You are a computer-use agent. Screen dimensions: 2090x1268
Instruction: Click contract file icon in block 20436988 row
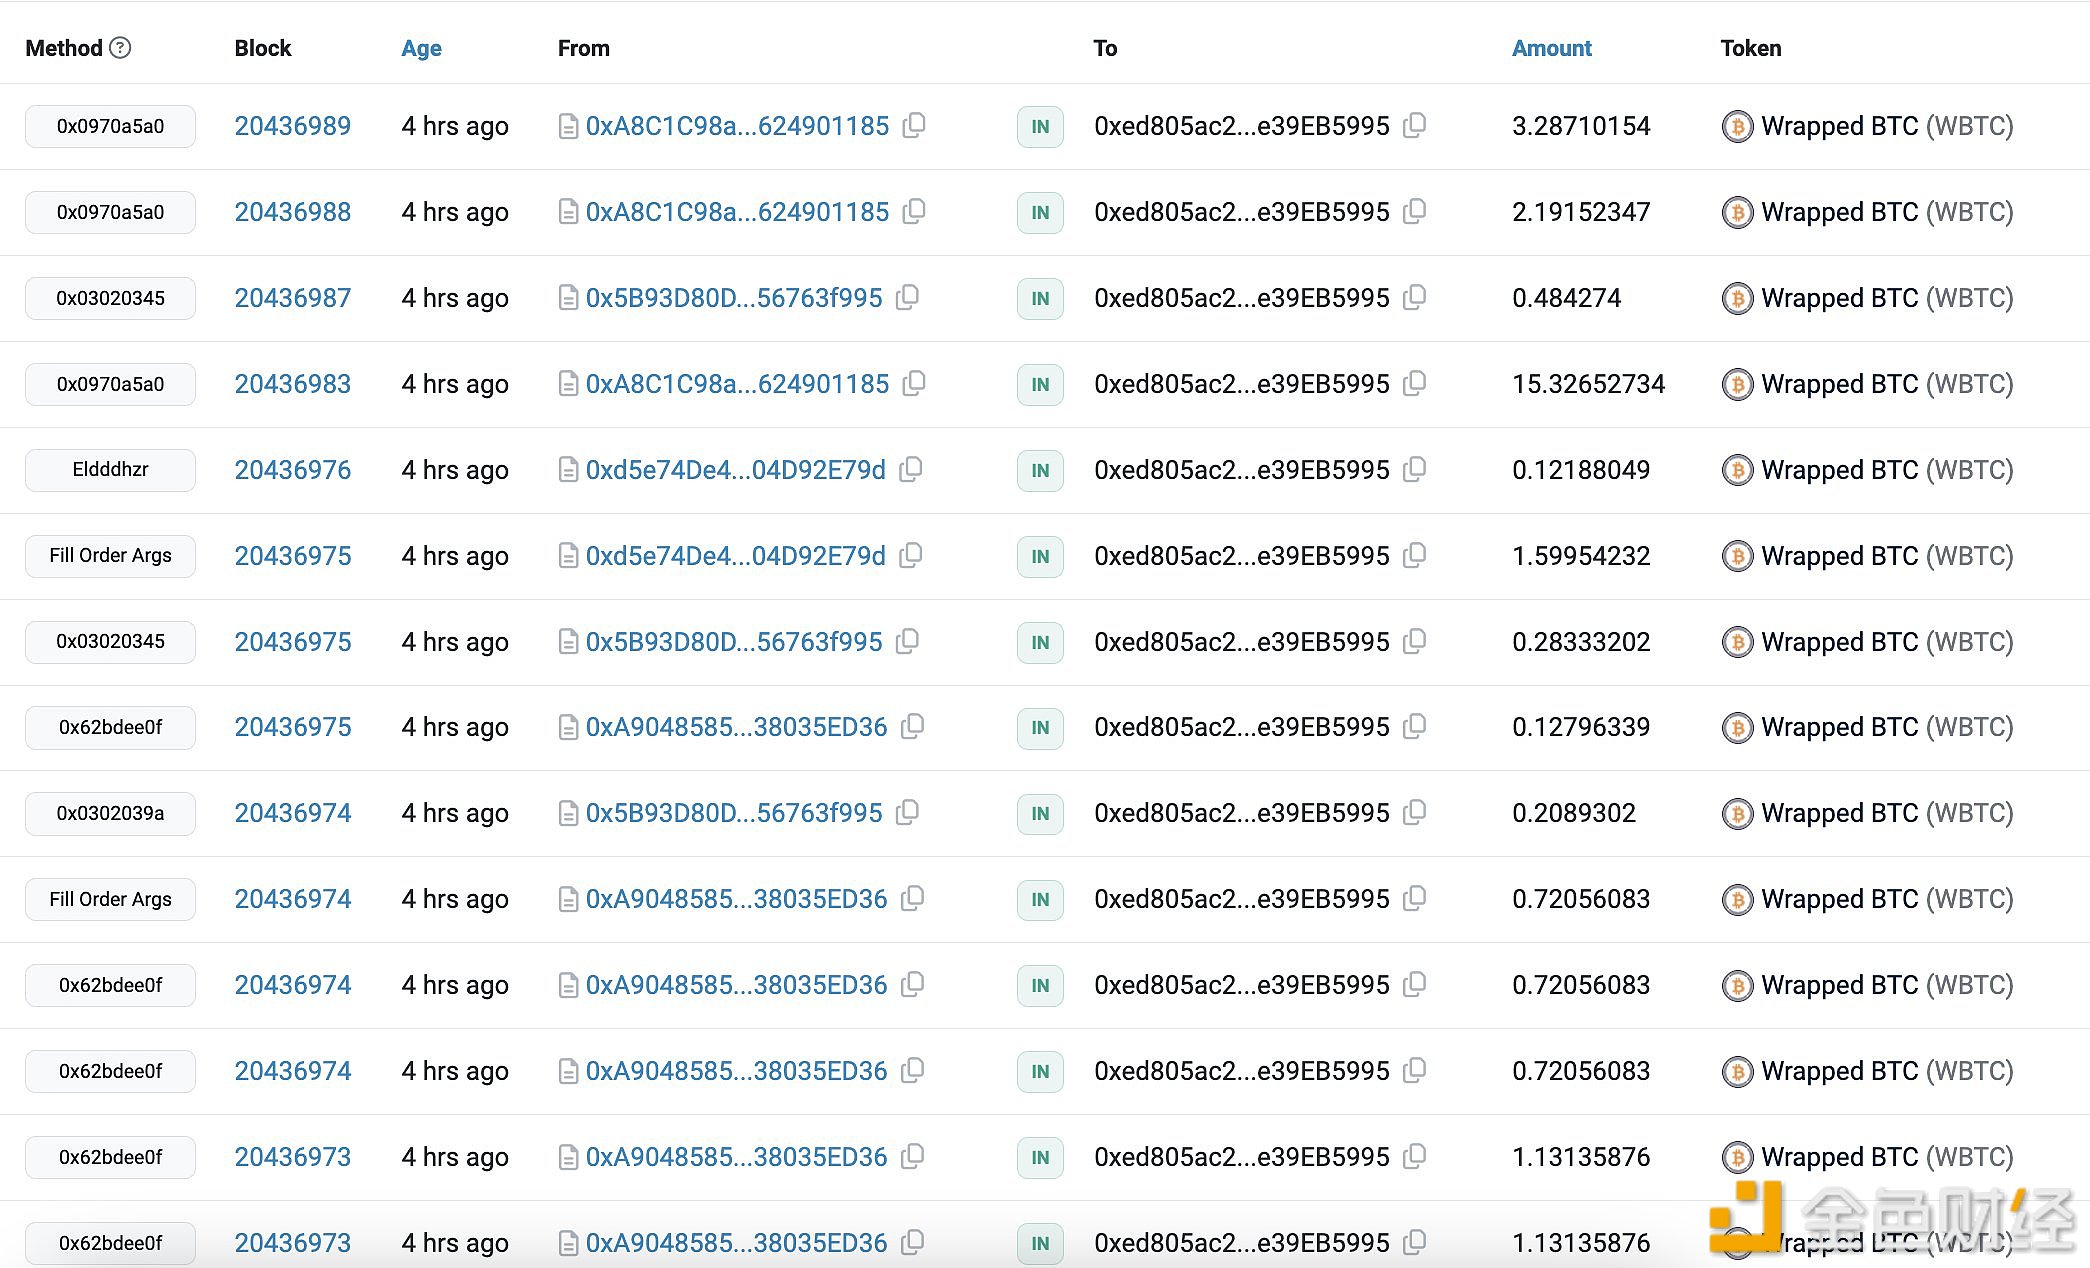[x=568, y=213]
